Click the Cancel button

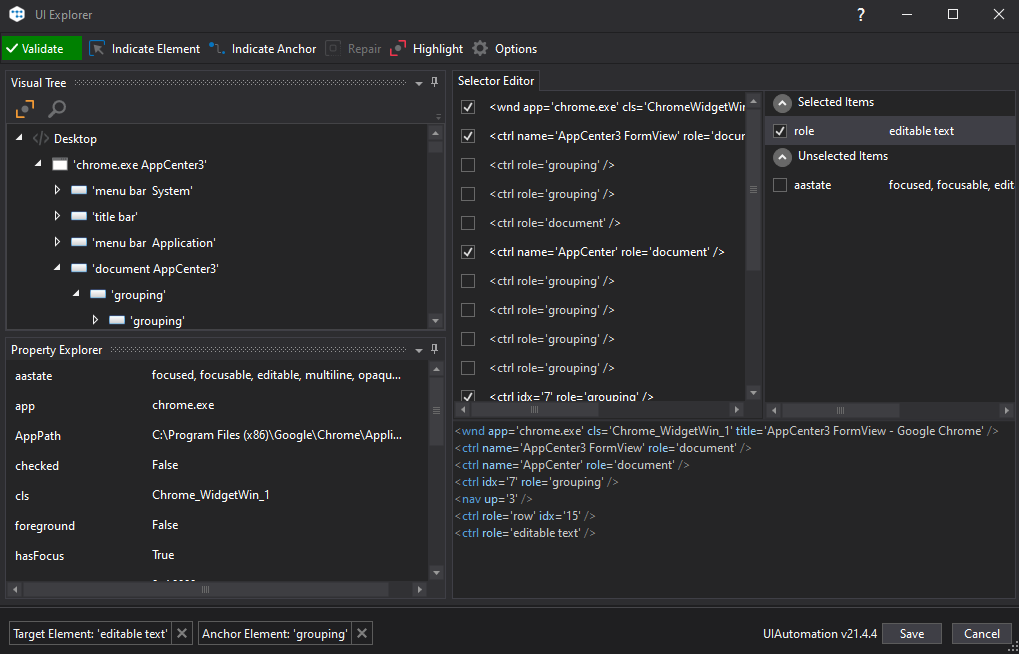pyautogui.click(x=981, y=633)
